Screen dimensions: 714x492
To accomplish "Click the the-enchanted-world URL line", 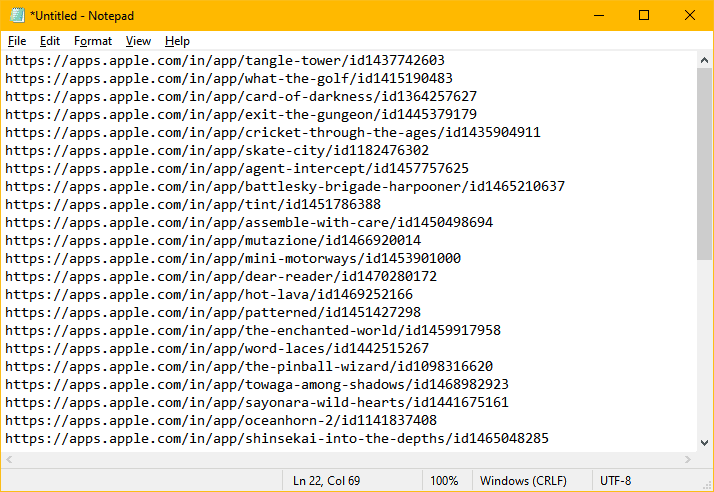I will point(253,330).
